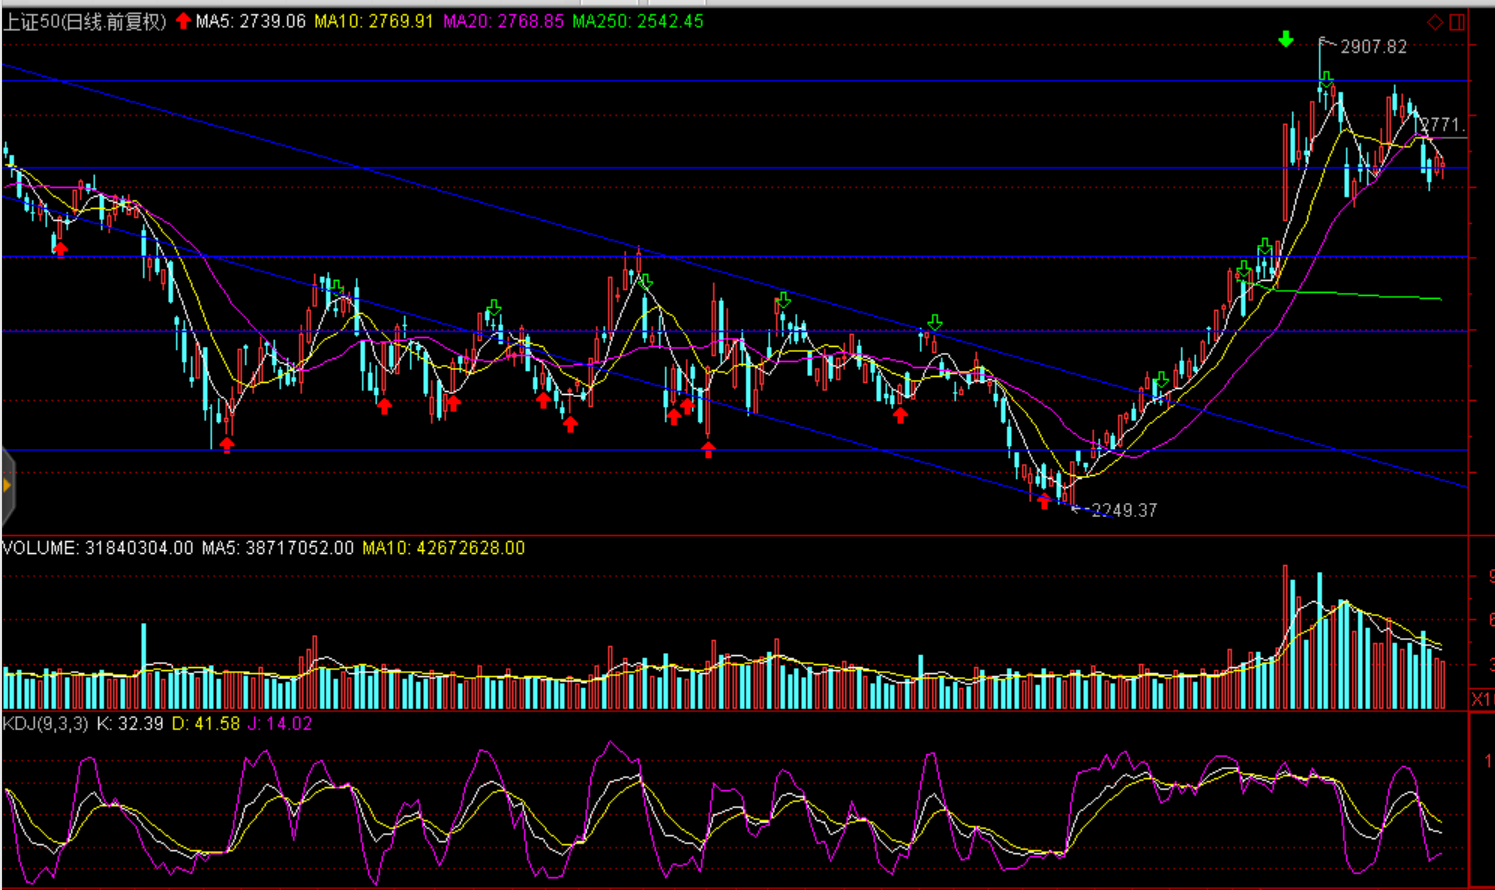
Task: Select the MA5 moving average label
Action: point(251,22)
